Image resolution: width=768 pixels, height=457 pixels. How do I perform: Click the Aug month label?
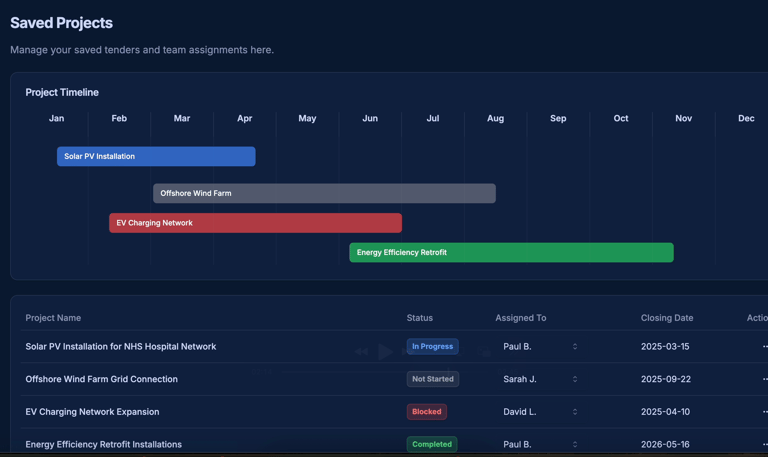point(495,118)
